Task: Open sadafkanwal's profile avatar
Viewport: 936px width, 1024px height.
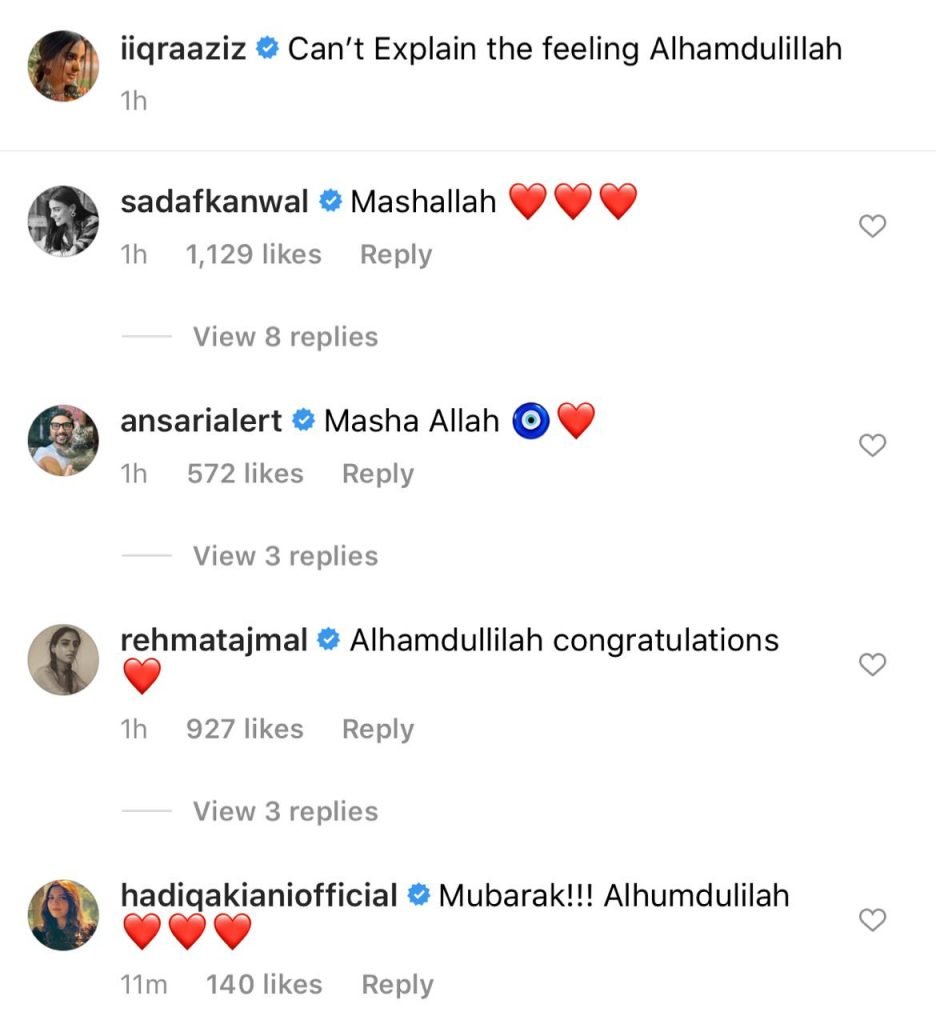Action: tap(63, 221)
